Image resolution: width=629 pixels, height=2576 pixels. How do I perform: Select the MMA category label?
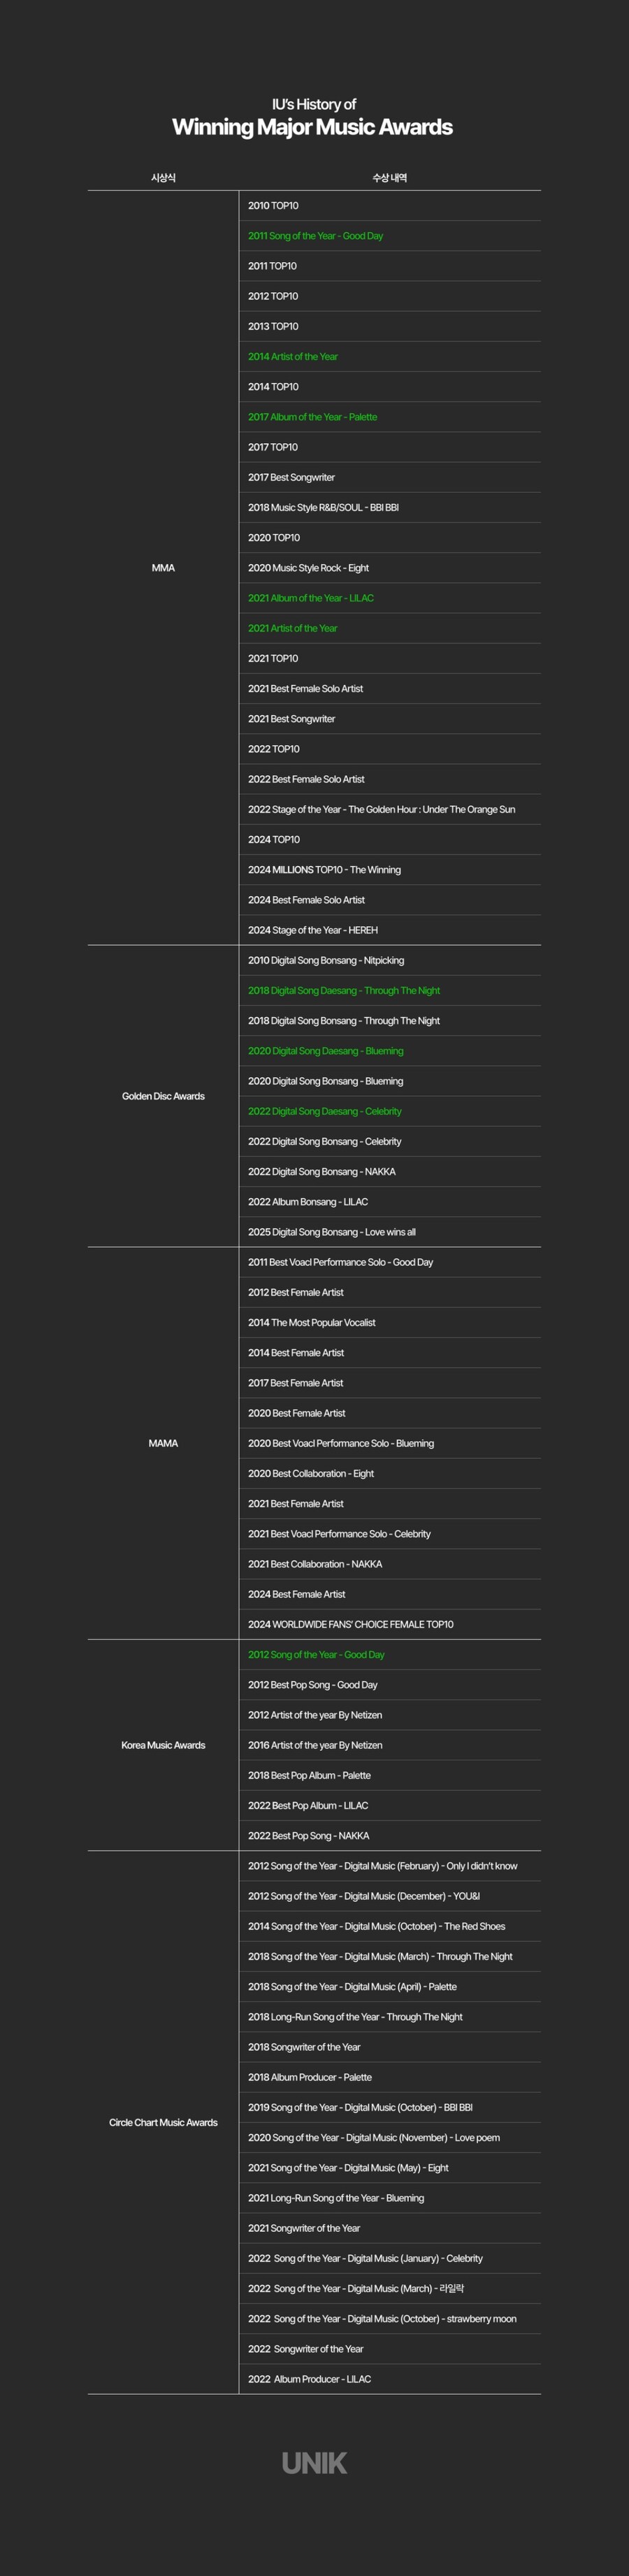coord(163,568)
